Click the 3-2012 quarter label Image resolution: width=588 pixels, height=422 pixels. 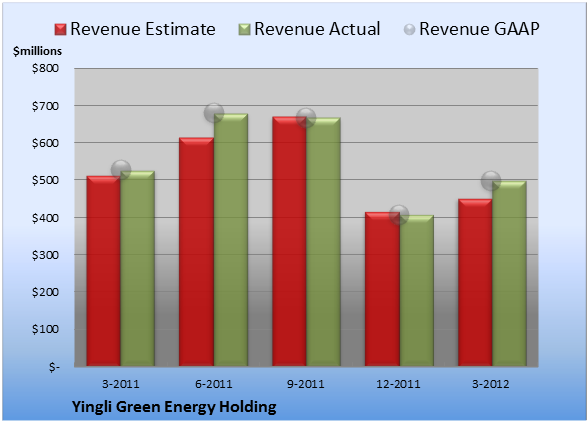pyautogui.click(x=491, y=384)
